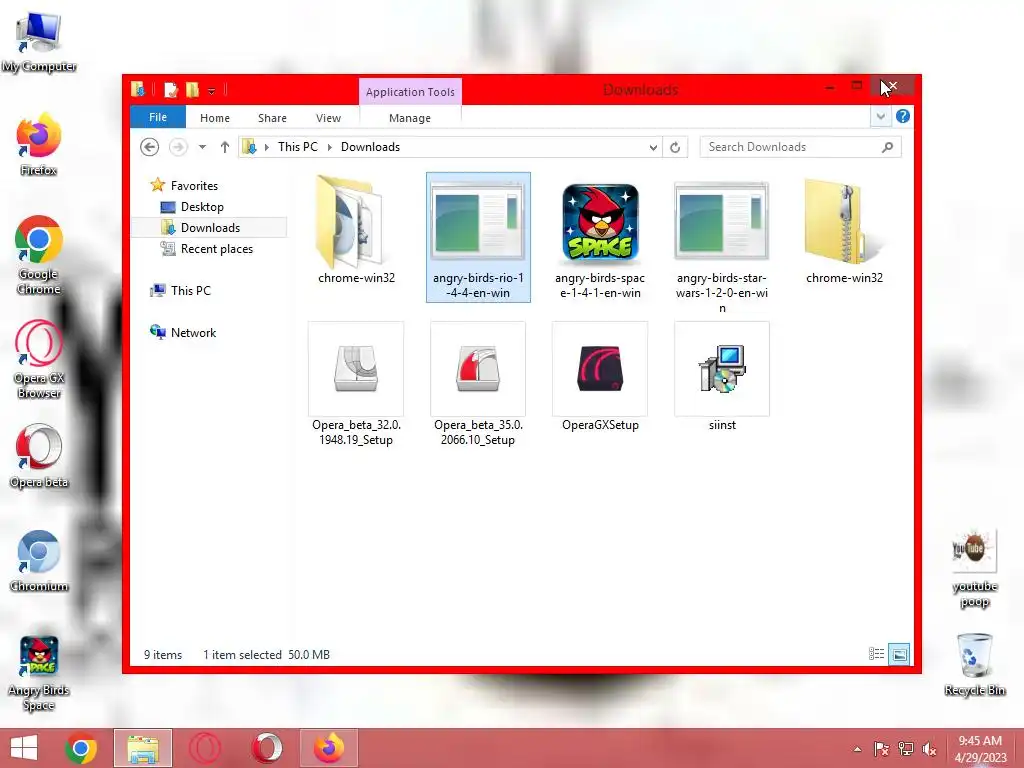Click File Explorer taskbar button
Image resolution: width=1024 pixels, height=768 pixels.
[x=143, y=748]
